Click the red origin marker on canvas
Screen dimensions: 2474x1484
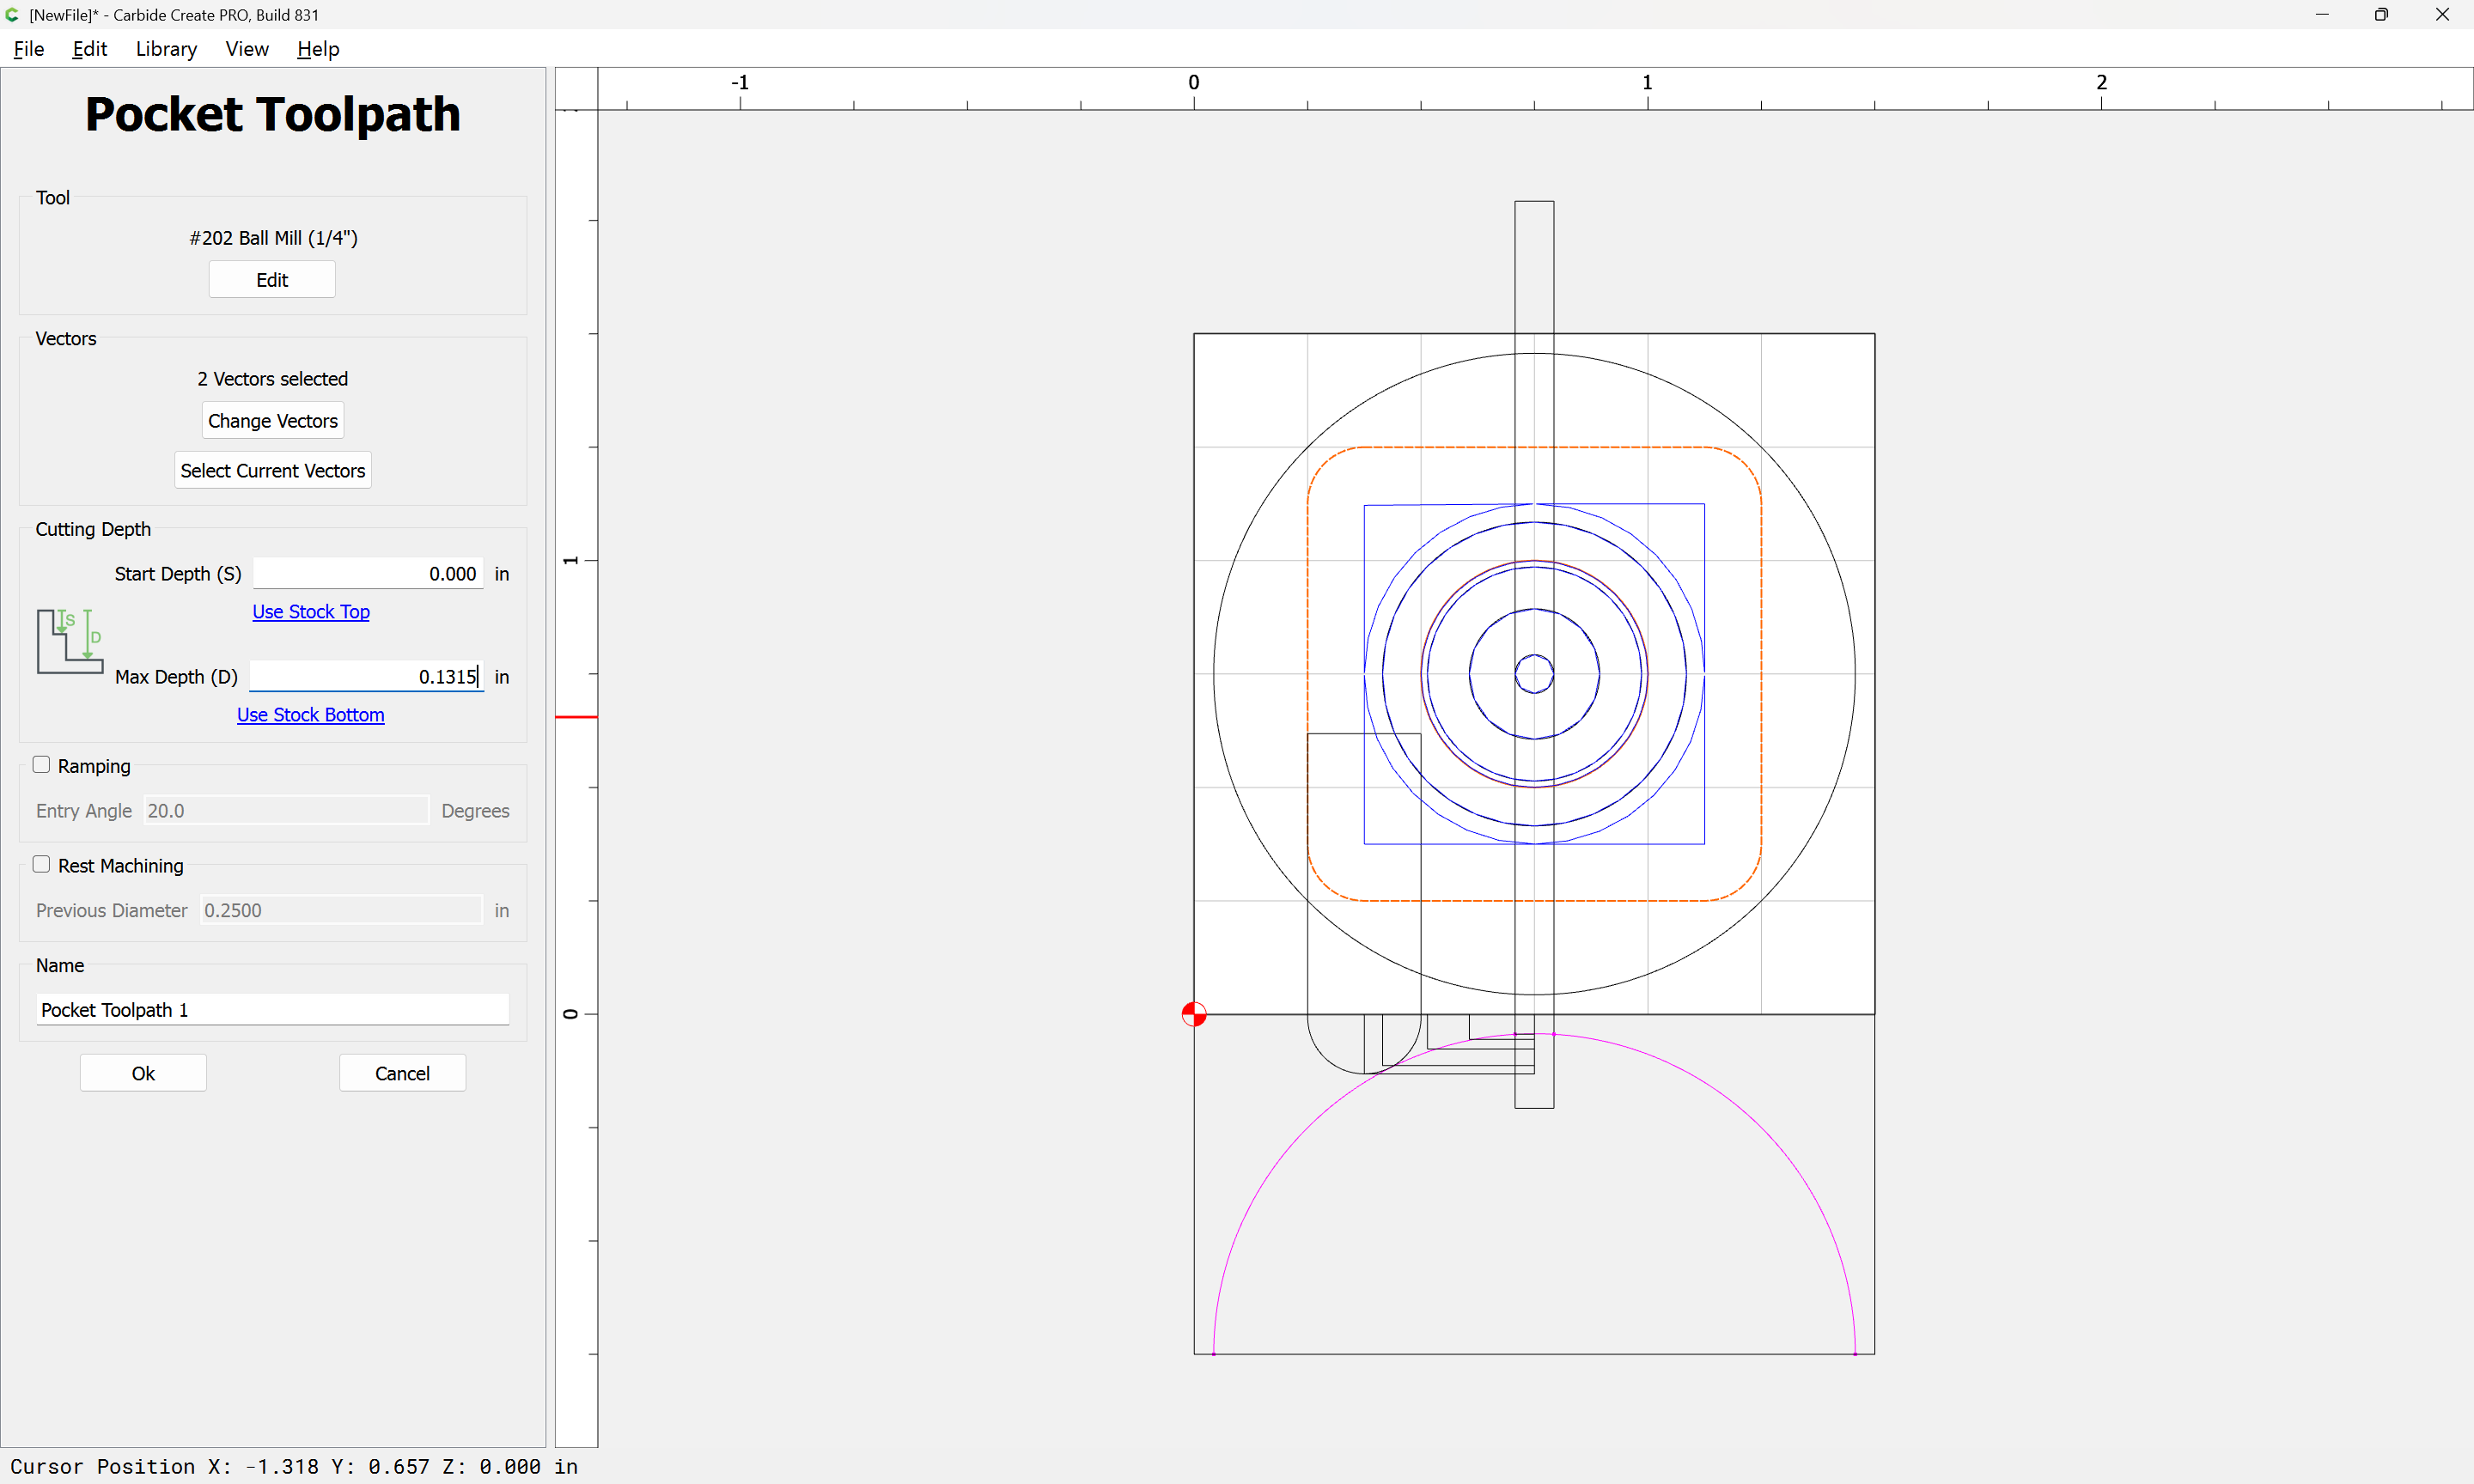coord(1193,1014)
